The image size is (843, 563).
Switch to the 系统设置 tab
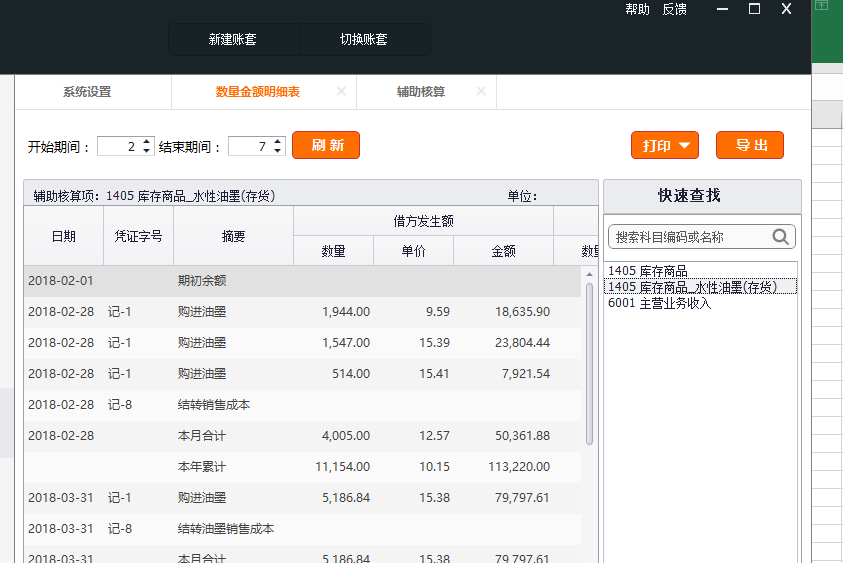click(87, 92)
